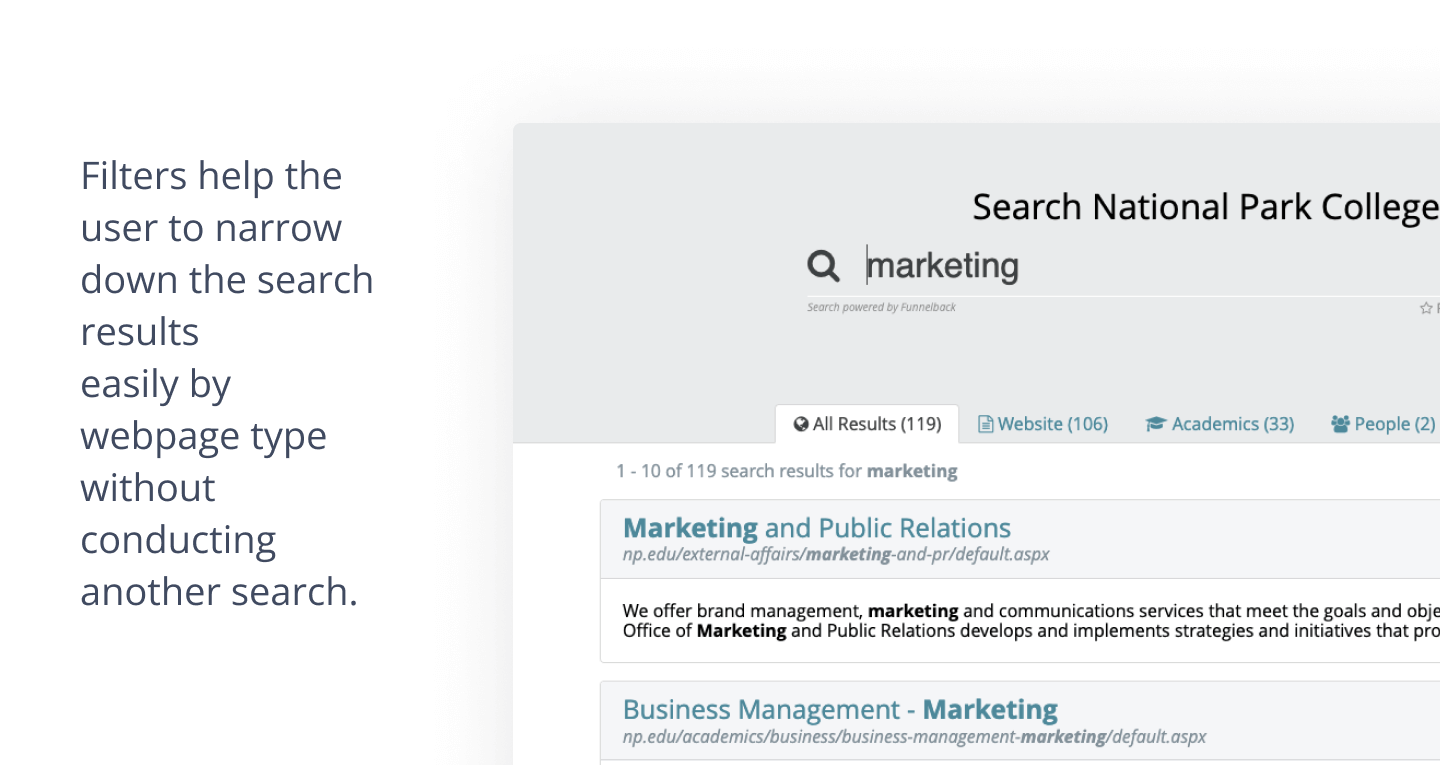
Task: Click the document icon beside Website
Action: (x=985, y=424)
